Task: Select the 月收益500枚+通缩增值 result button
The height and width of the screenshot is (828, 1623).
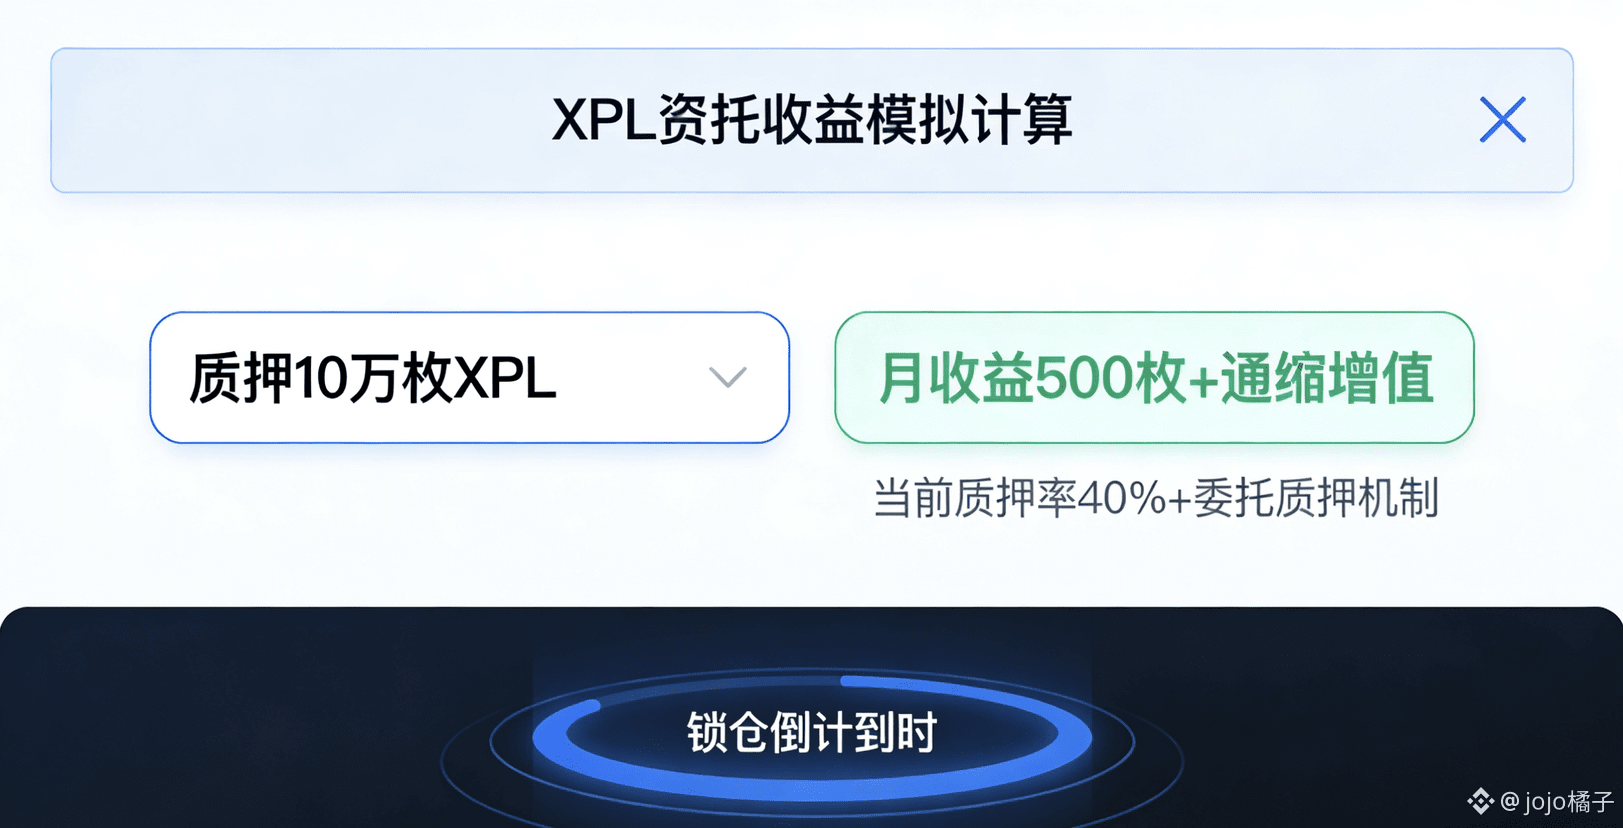Action: pyautogui.click(x=1154, y=378)
